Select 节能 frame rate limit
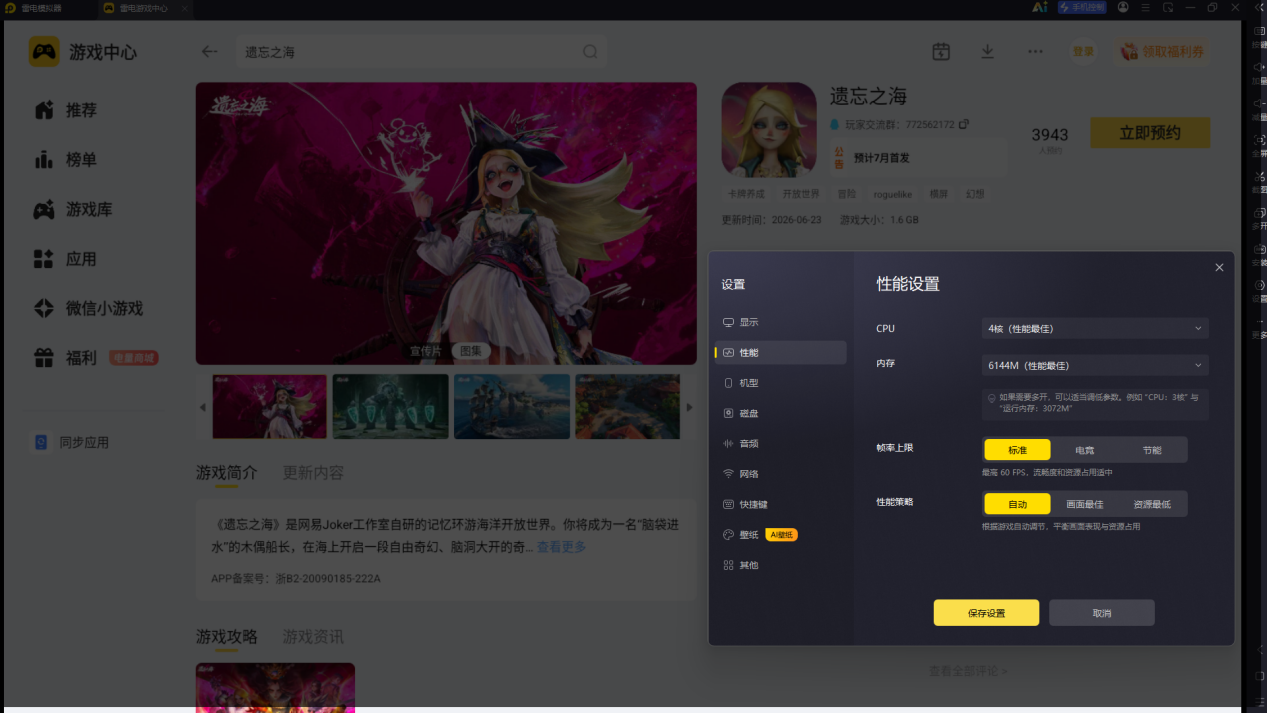1267x713 pixels. (1152, 450)
